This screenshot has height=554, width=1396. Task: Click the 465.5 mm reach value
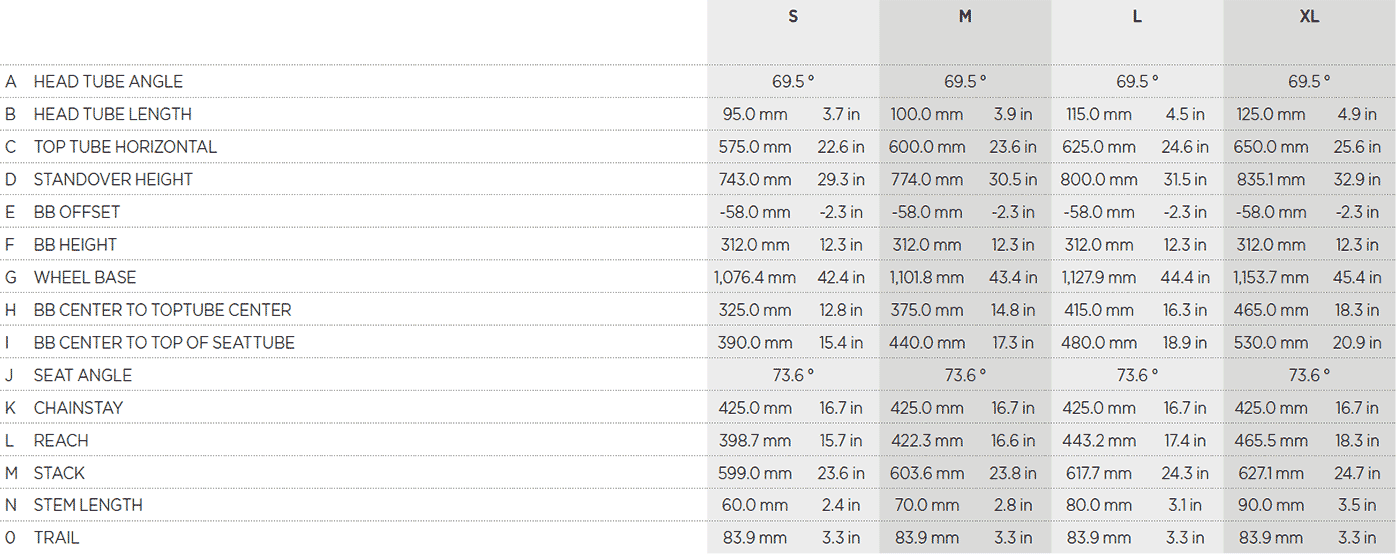click(x=1271, y=440)
